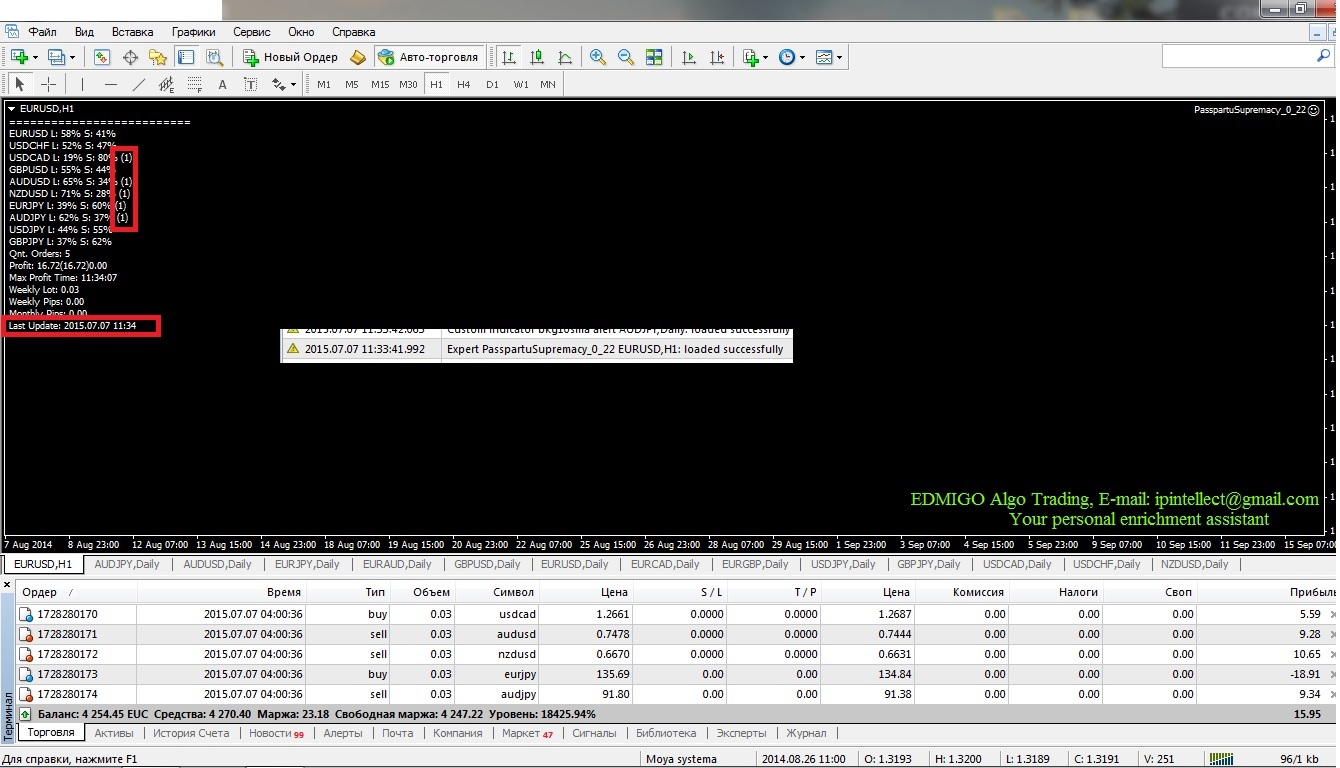The height and width of the screenshot is (768, 1340).
Task: Open the Сервис menu
Action: tap(252, 32)
